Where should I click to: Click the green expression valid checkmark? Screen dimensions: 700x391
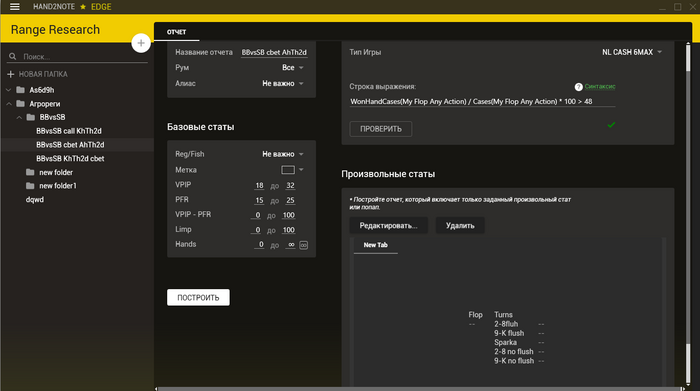coord(611,125)
